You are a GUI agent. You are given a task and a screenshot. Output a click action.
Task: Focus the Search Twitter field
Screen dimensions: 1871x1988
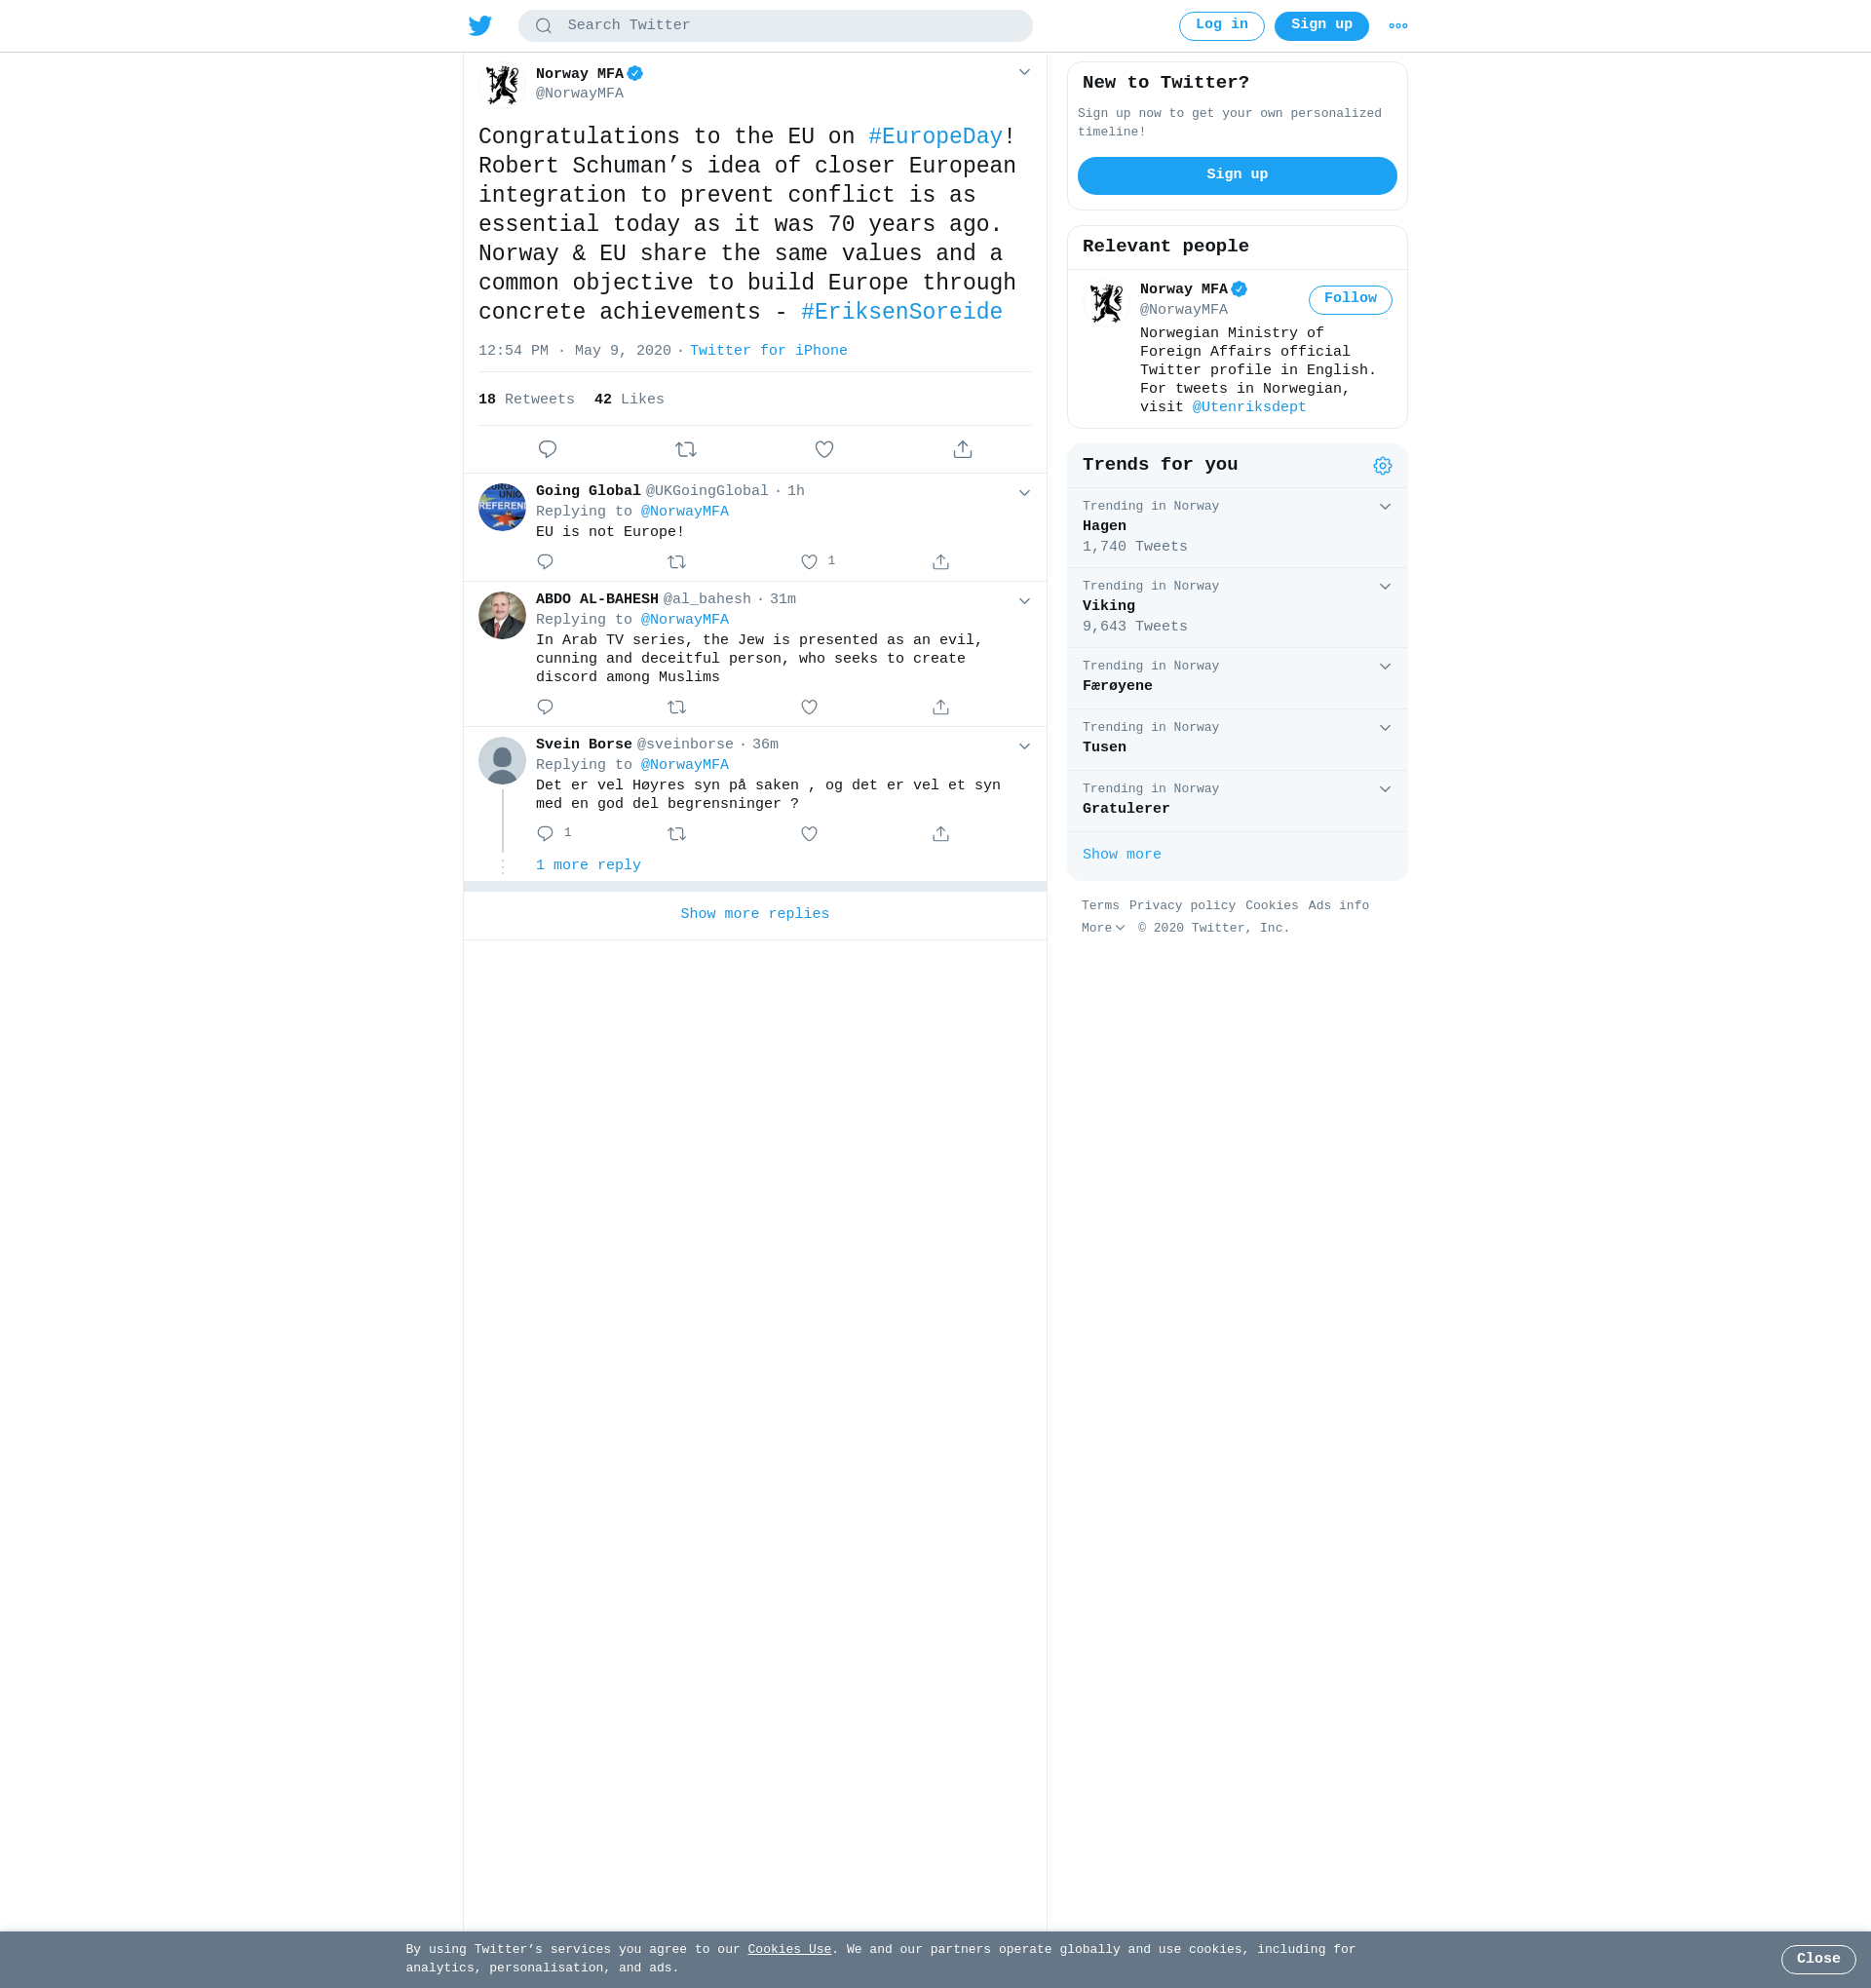click(775, 26)
